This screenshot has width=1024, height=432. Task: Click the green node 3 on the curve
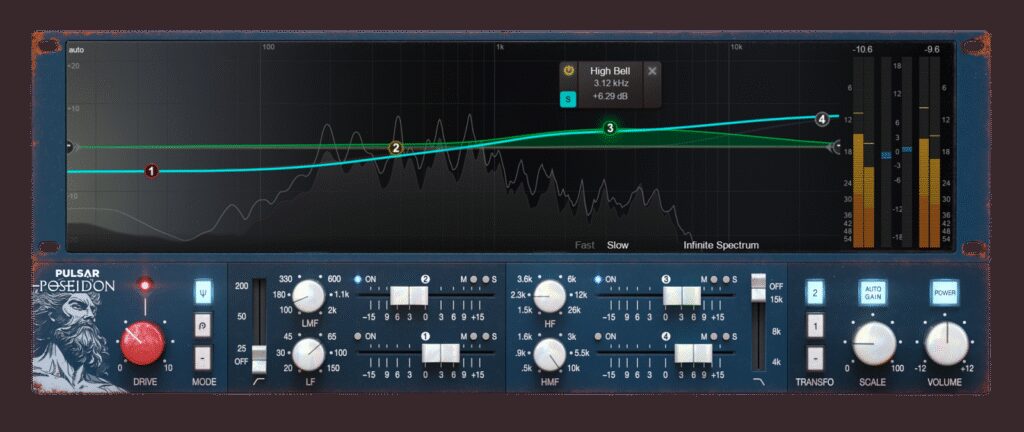pos(609,128)
